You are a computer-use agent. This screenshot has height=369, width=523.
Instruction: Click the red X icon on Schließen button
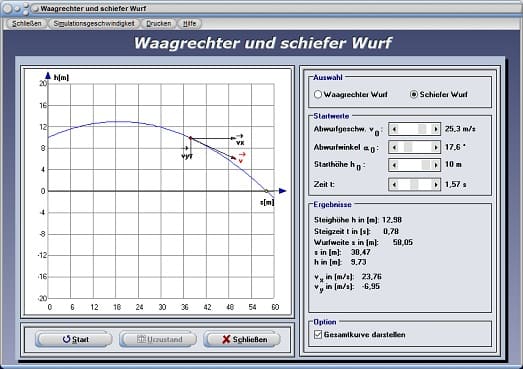pyautogui.click(x=226, y=339)
